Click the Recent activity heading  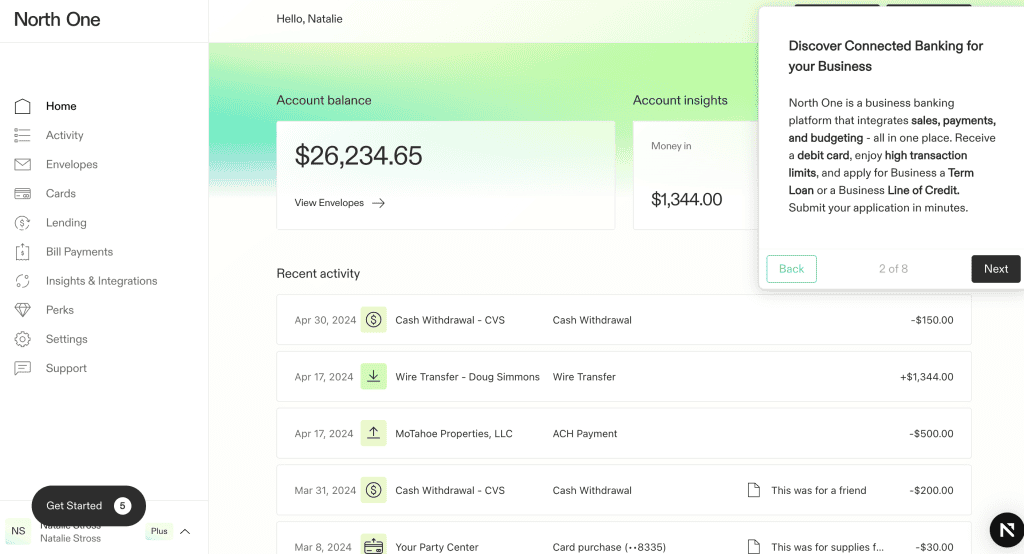[318, 274]
